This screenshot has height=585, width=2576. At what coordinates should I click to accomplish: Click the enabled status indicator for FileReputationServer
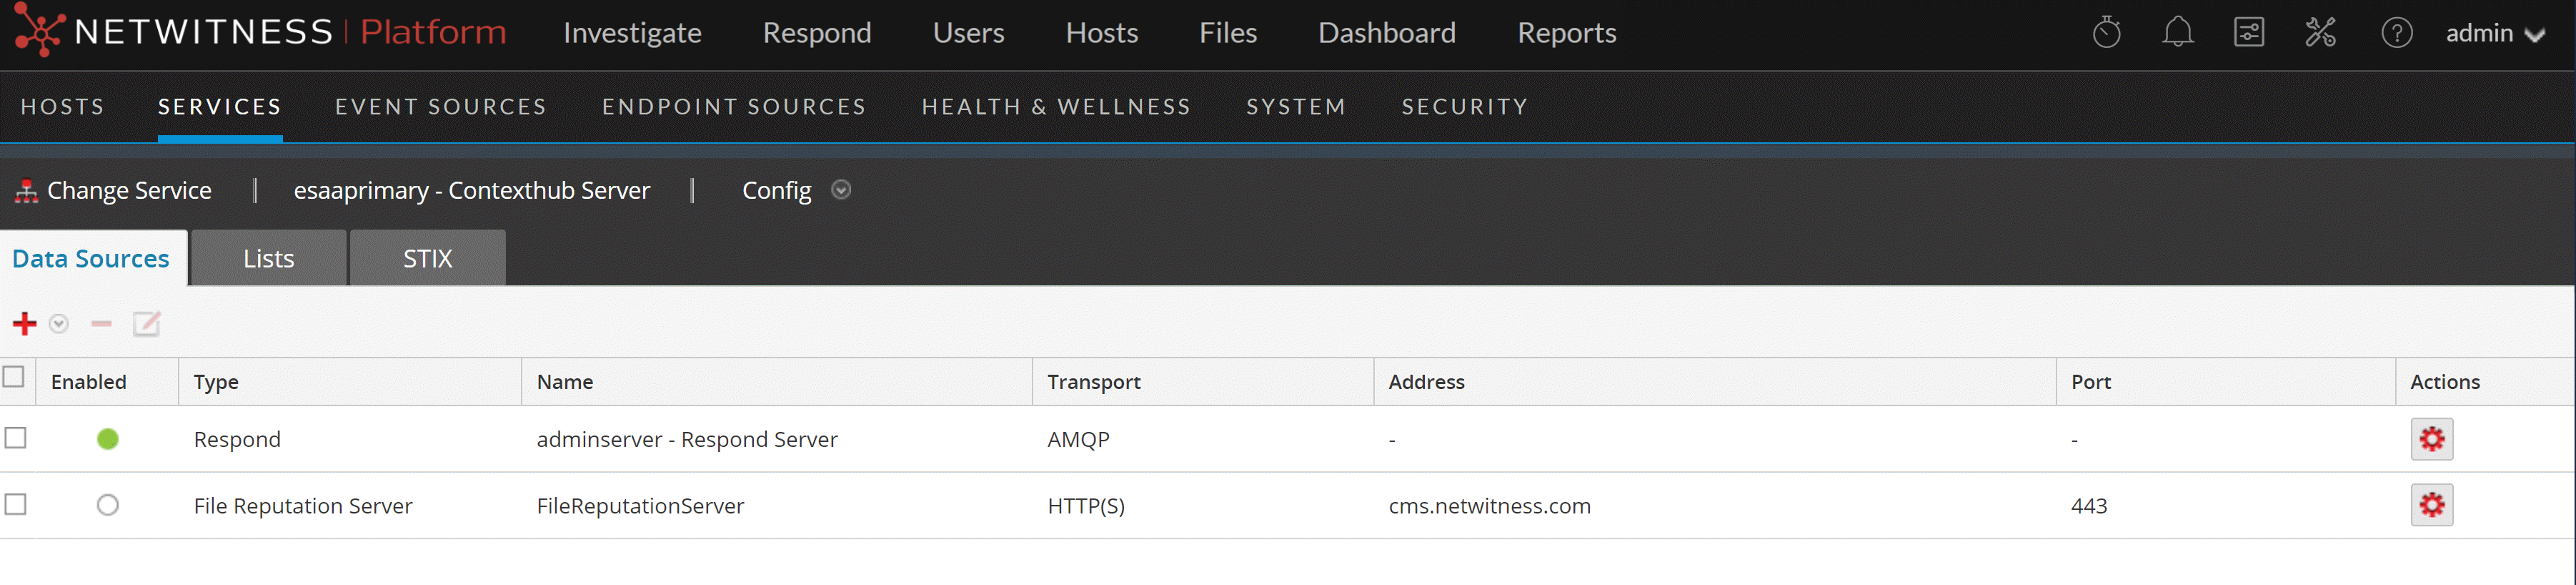(x=108, y=506)
